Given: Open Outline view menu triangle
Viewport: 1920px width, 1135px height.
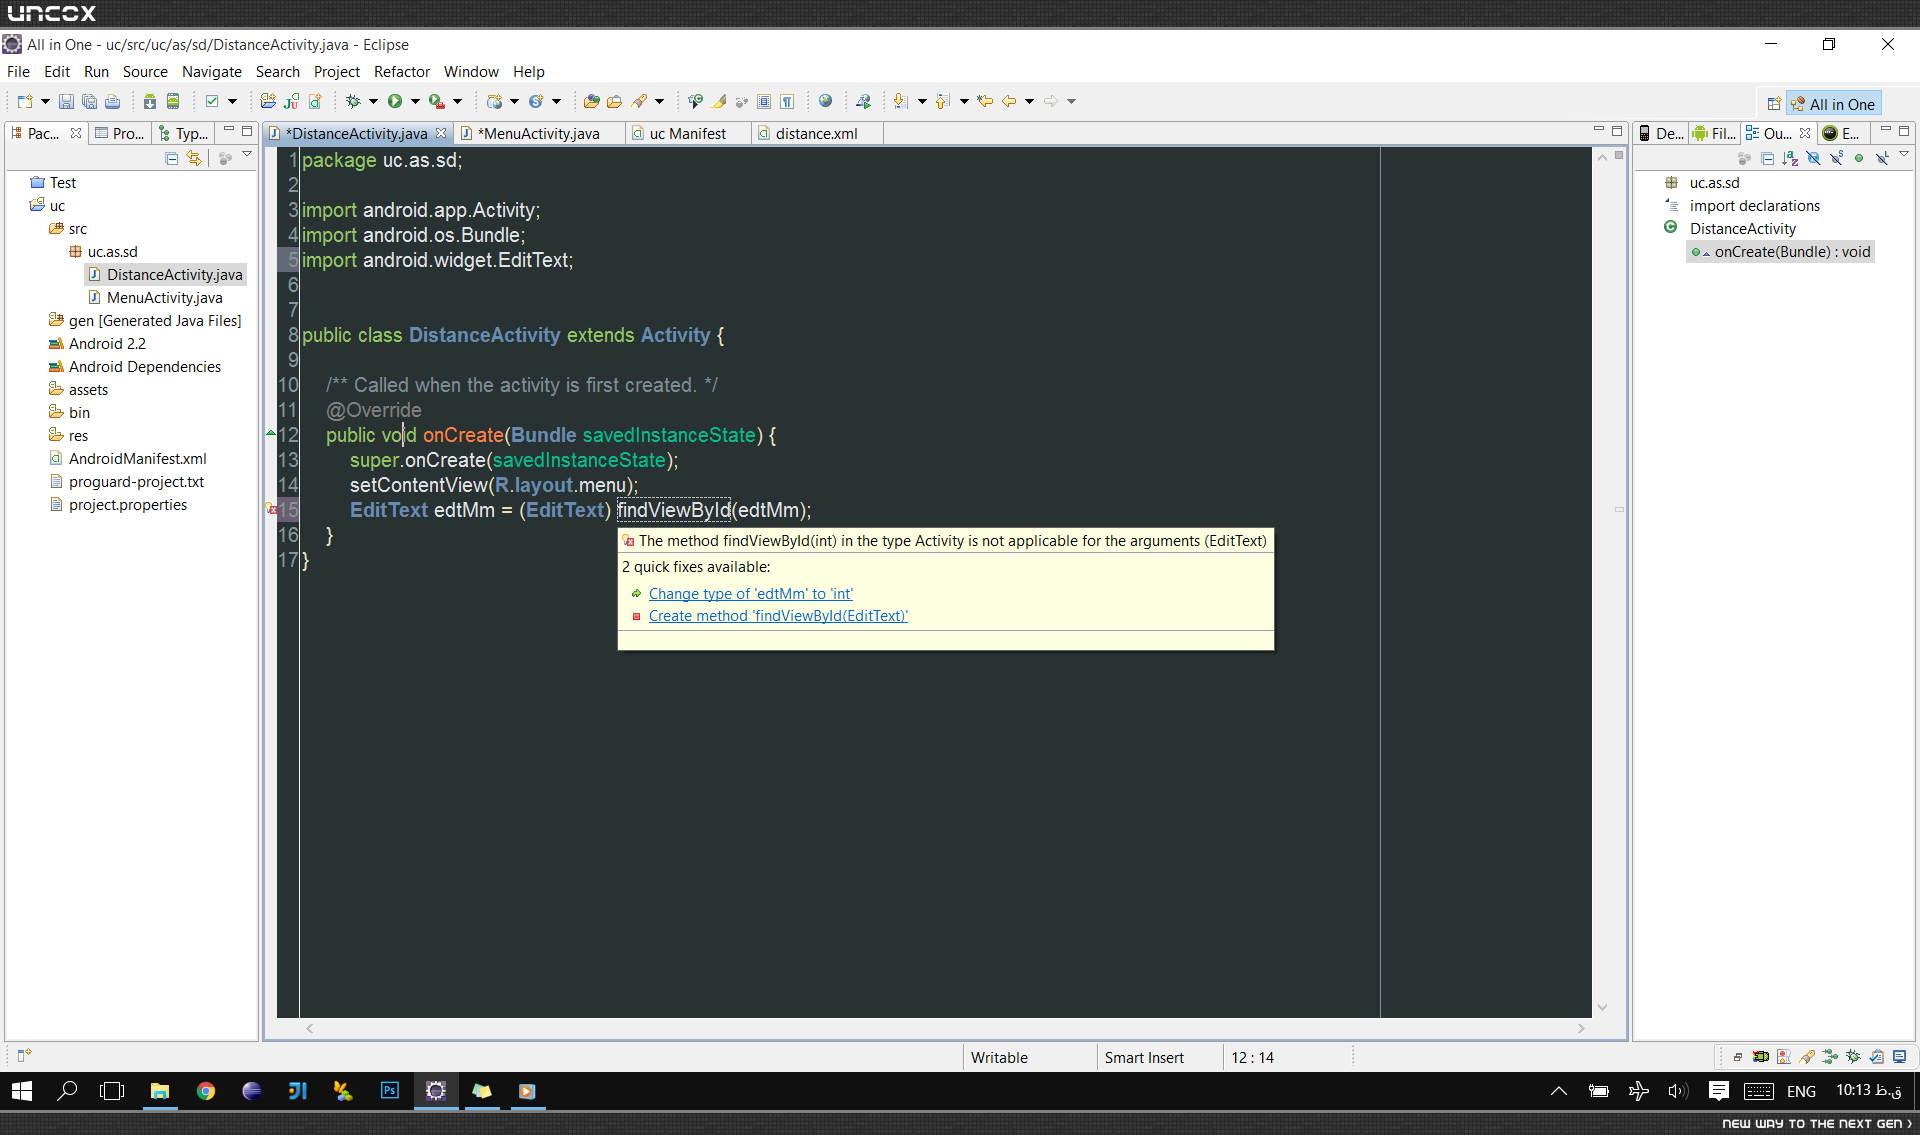Looking at the screenshot, I should pyautogui.click(x=1904, y=154).
